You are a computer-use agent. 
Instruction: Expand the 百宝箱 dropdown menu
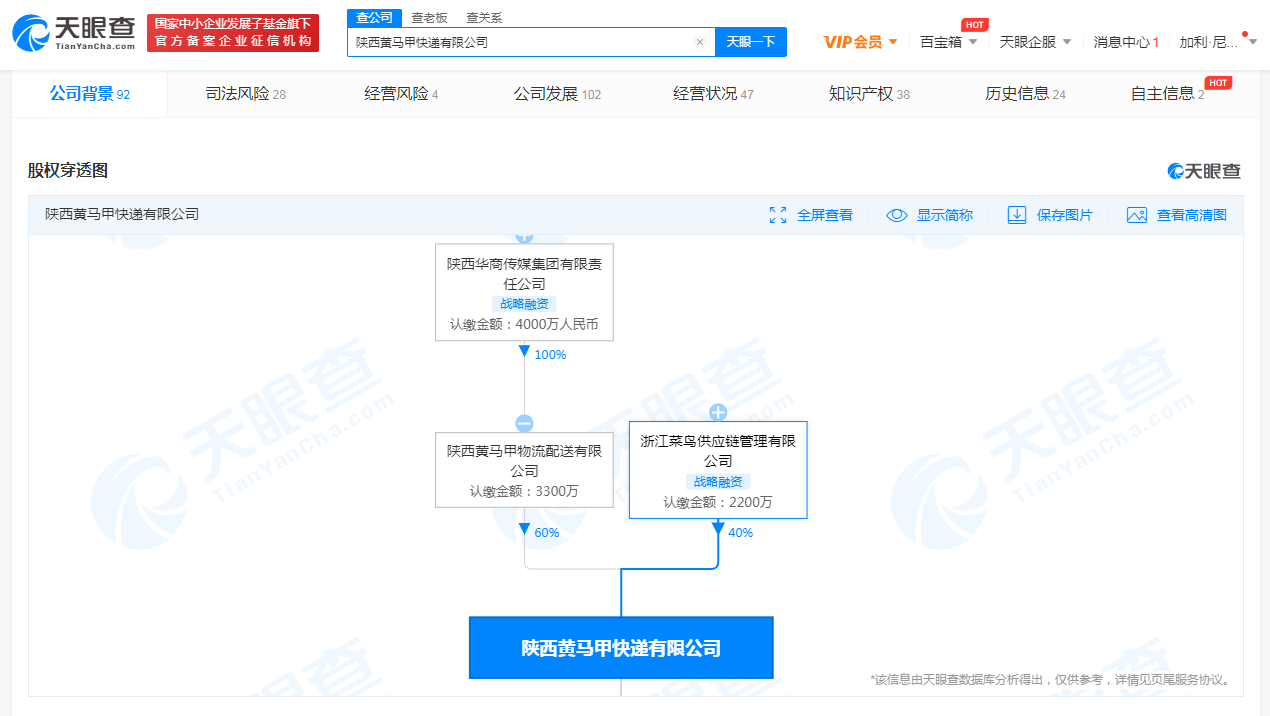(x=946, y=41)
